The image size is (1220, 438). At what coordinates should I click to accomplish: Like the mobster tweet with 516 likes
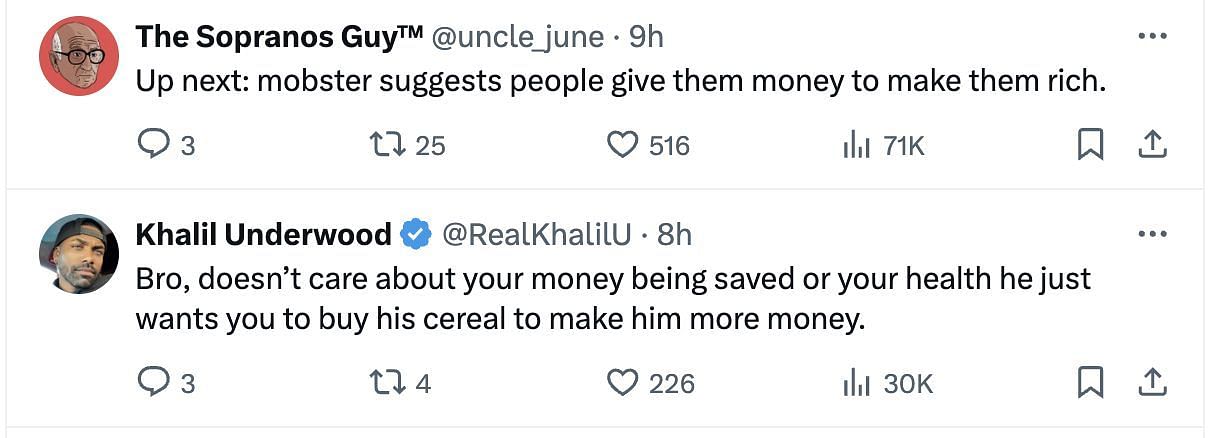(622, 146)
